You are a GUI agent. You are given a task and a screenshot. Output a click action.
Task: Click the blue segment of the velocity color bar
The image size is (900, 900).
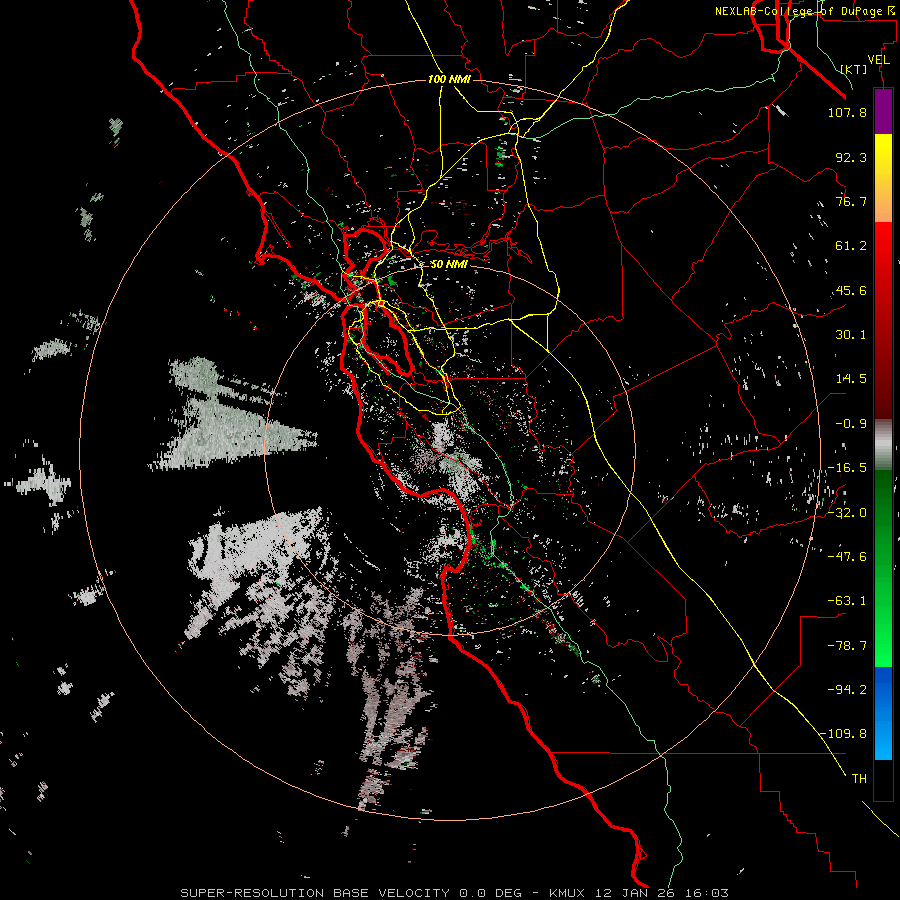click(883, 713)
